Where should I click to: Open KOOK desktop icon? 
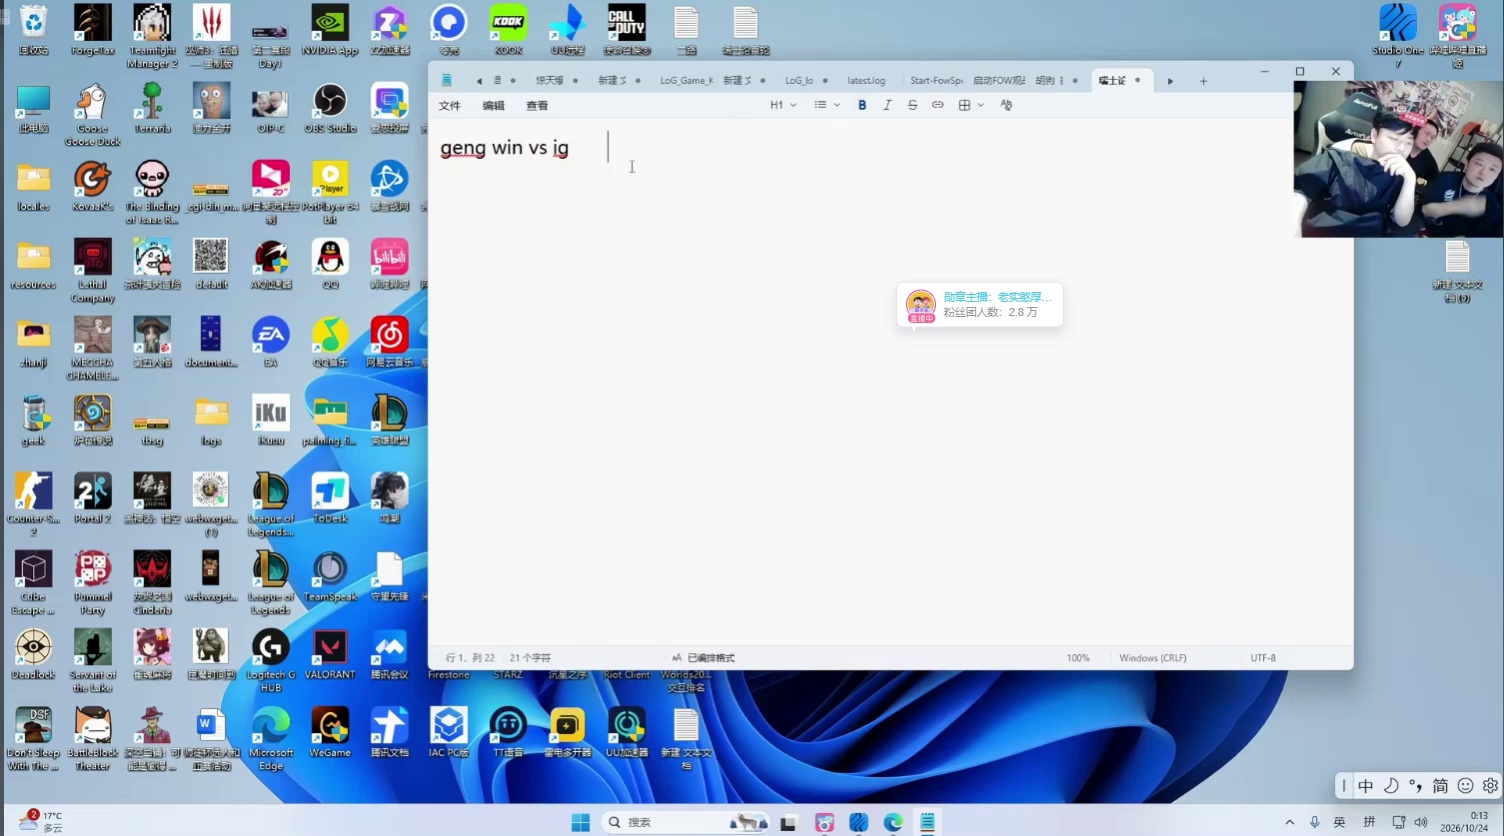pos(508,31)
